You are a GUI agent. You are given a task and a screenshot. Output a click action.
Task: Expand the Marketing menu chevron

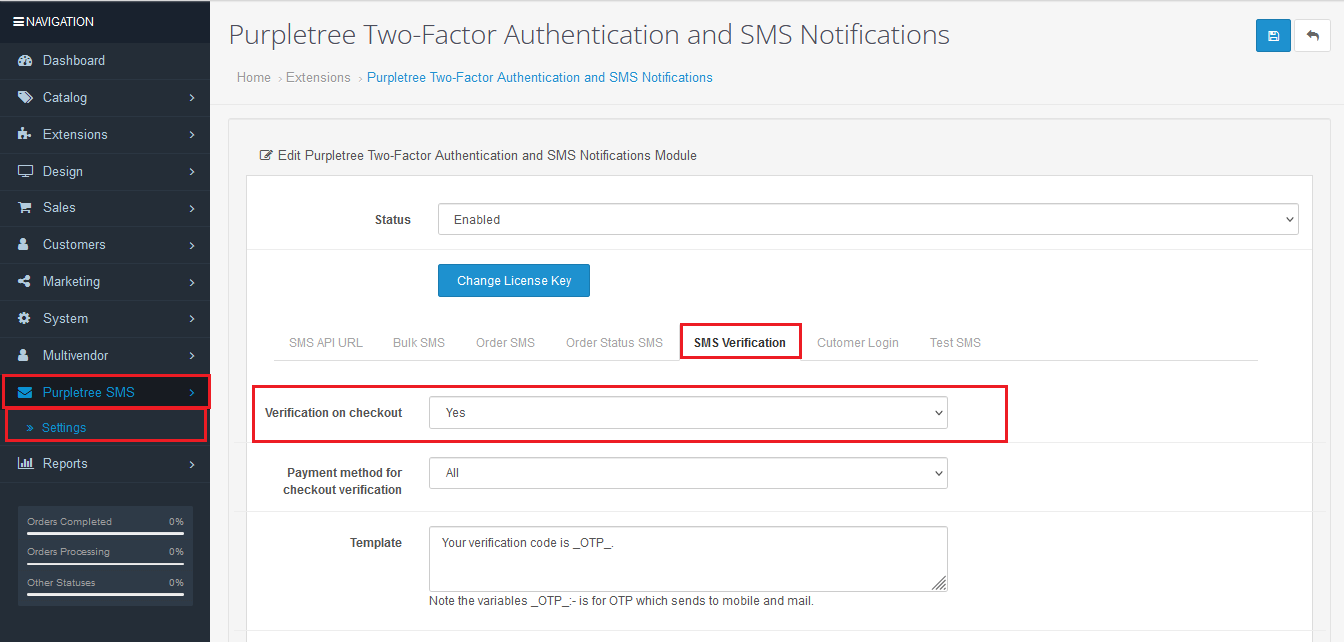pyautogui.click(x=191, y=282)
